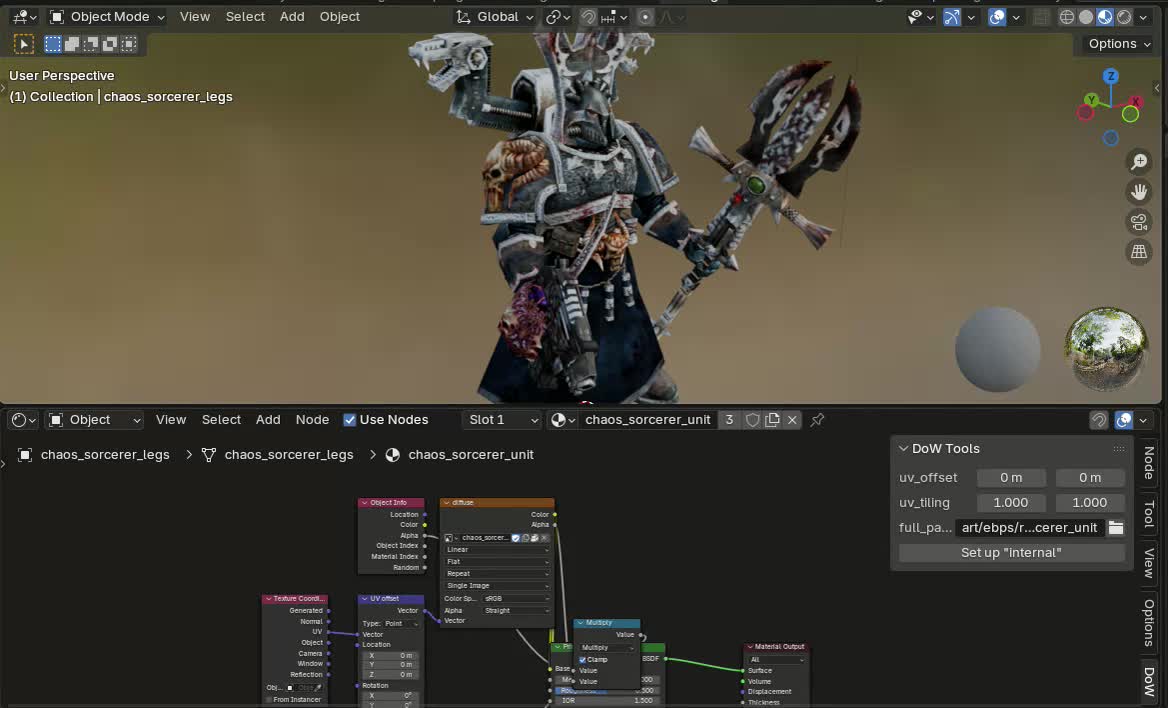This screenshot has height=708, width=1168.
Task: Open the transform pivot point dropdown
Action: pos(557,16)
